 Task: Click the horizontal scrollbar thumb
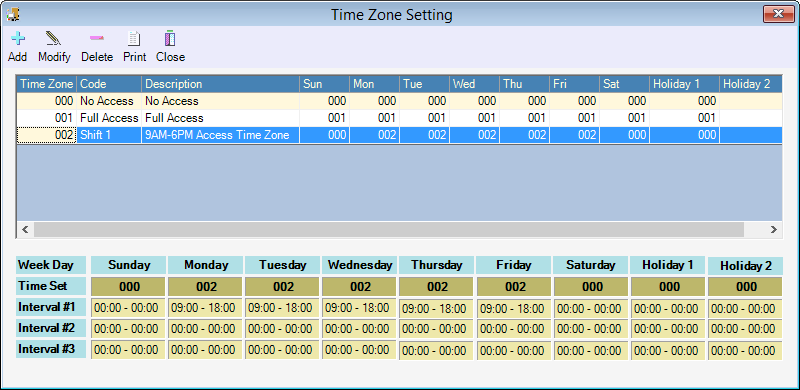(389, 230)
